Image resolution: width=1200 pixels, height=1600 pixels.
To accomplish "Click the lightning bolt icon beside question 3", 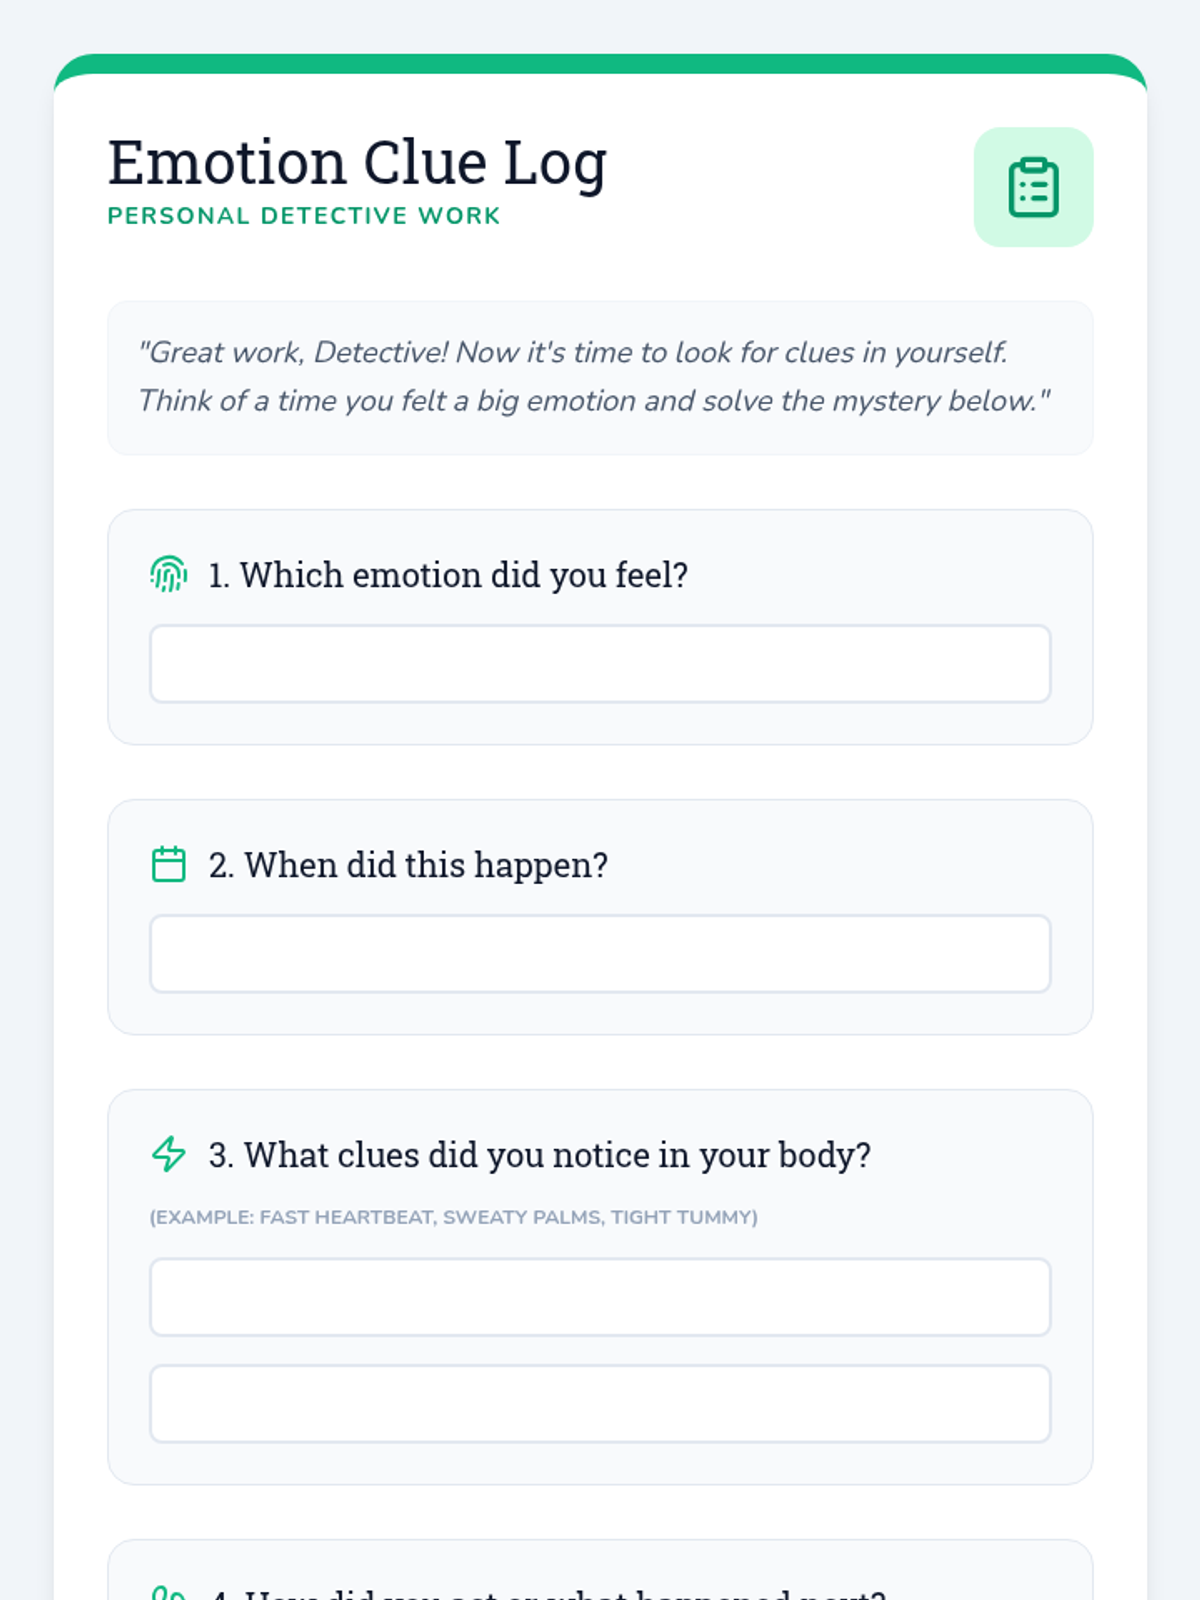I will (168, 1154).
